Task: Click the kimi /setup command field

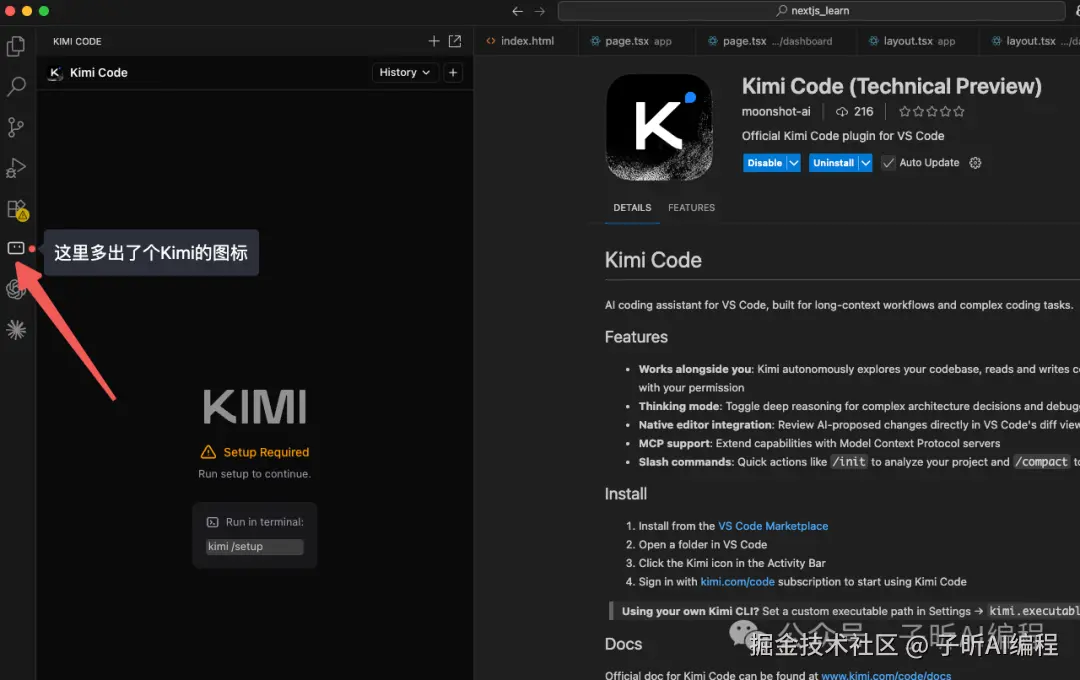Action: (x=254, y=546)
